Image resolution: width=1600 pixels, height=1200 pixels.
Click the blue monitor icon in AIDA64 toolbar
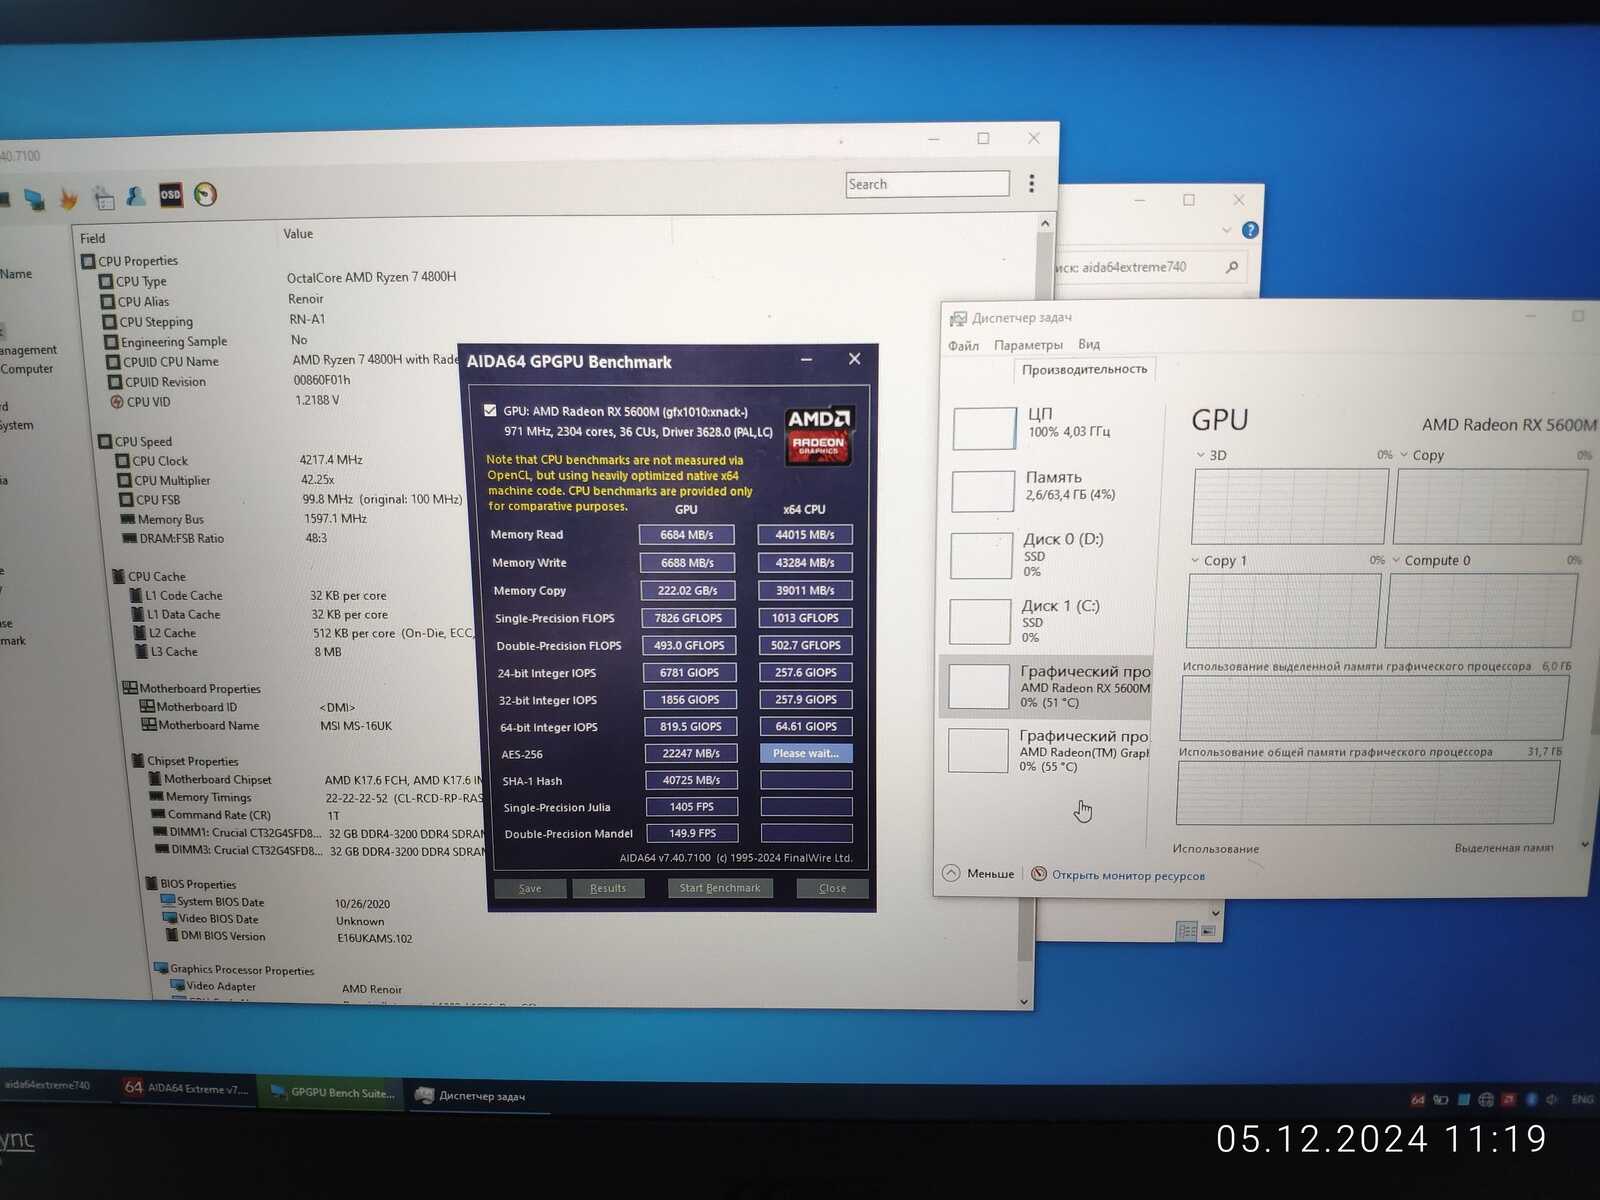pos(35,199)
